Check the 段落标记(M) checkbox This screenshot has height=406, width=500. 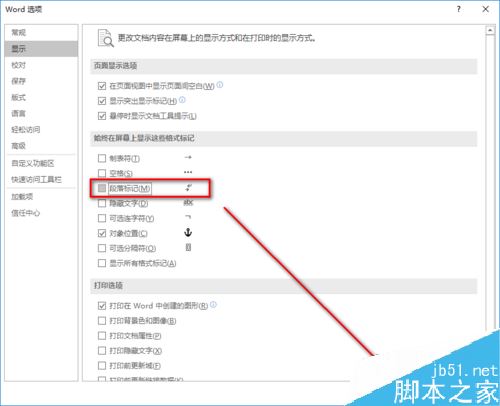click(x=102, y=188)
